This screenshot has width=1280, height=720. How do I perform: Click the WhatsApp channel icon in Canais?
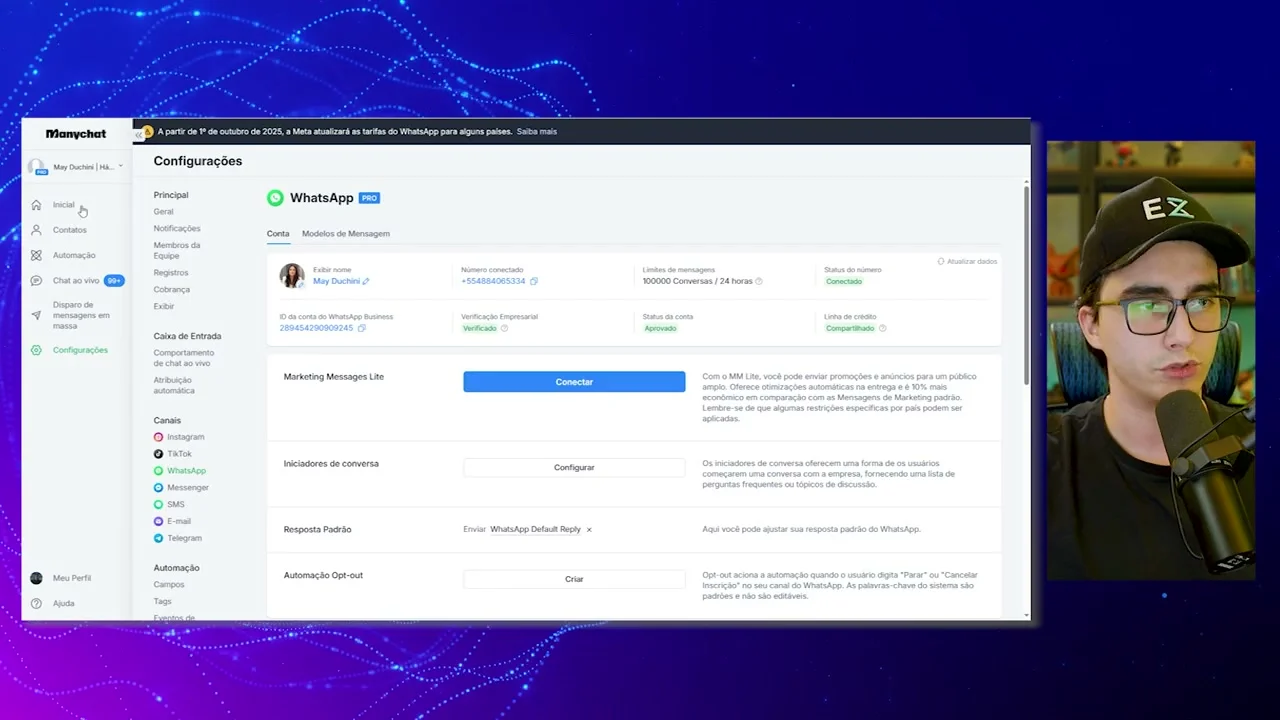coord(158,471)
